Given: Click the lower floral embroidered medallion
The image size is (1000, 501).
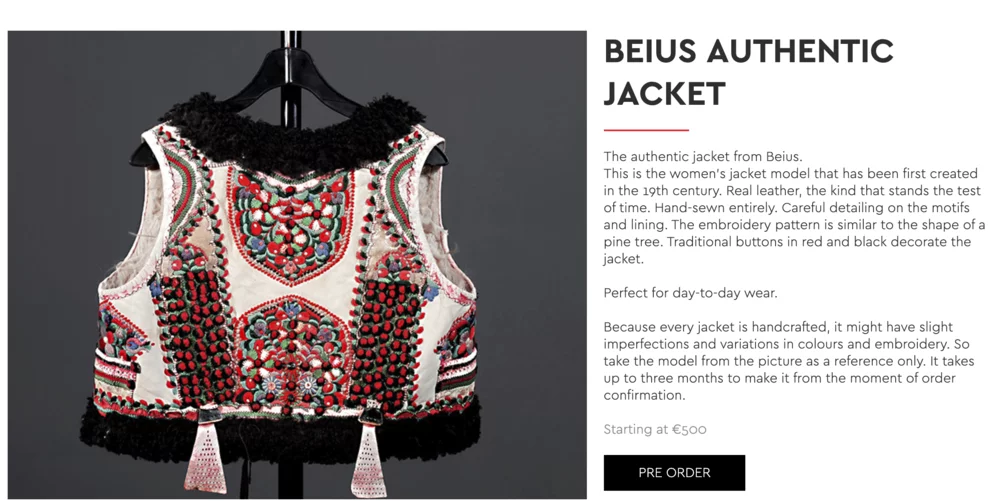Looking at the screenshot, I should [x=292, y=349].
